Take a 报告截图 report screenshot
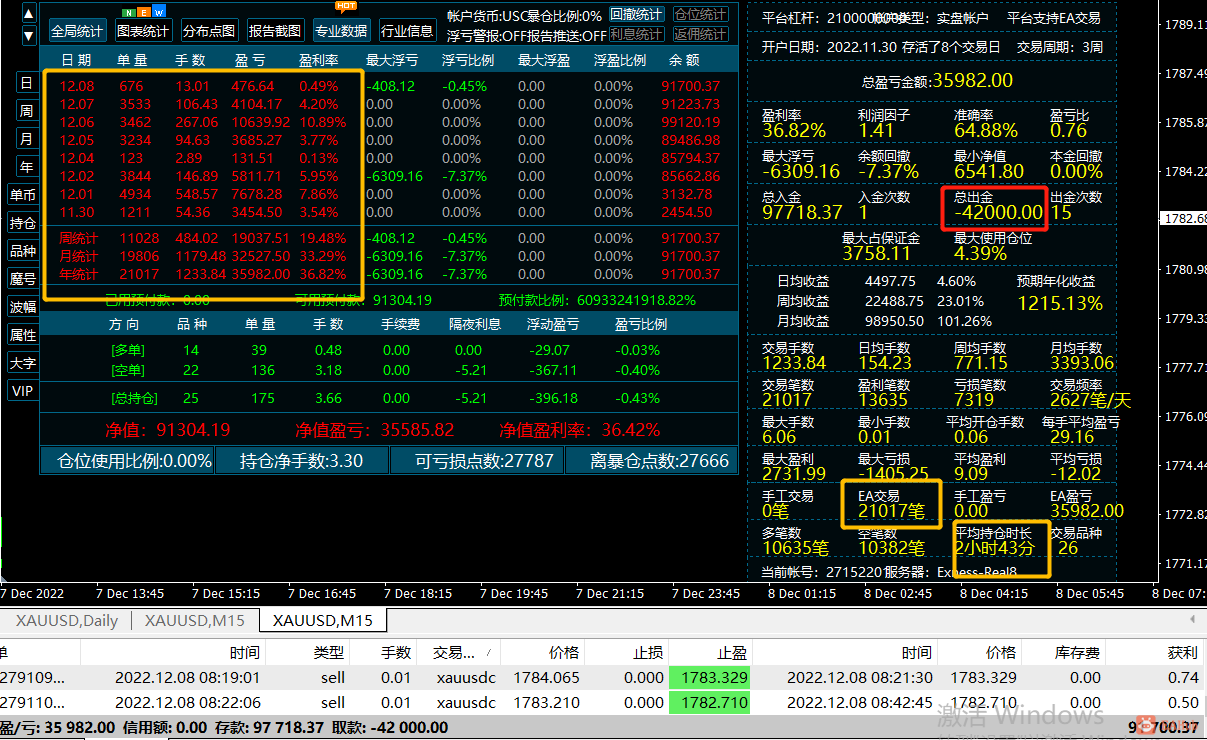The height and width of the screenshot is (740, 1207). [275, 31]
